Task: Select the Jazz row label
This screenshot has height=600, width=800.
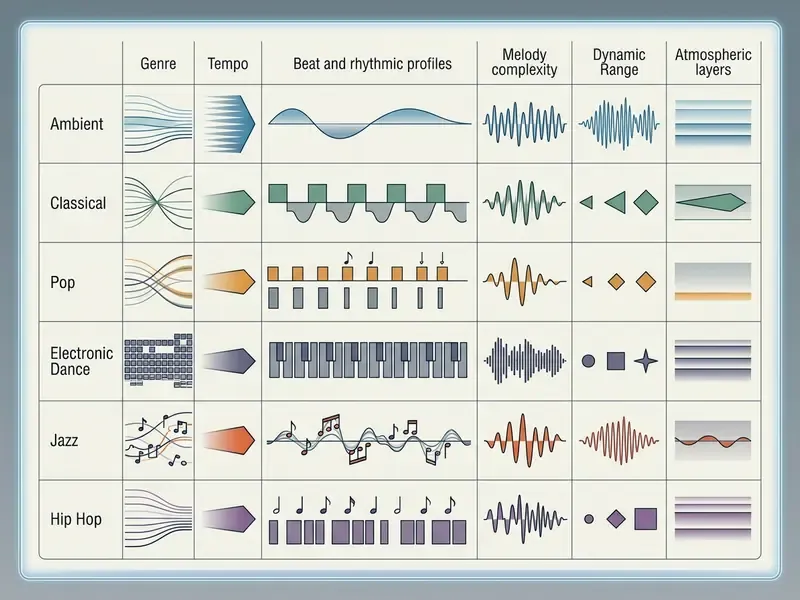Action: click(x=64, y=440)
